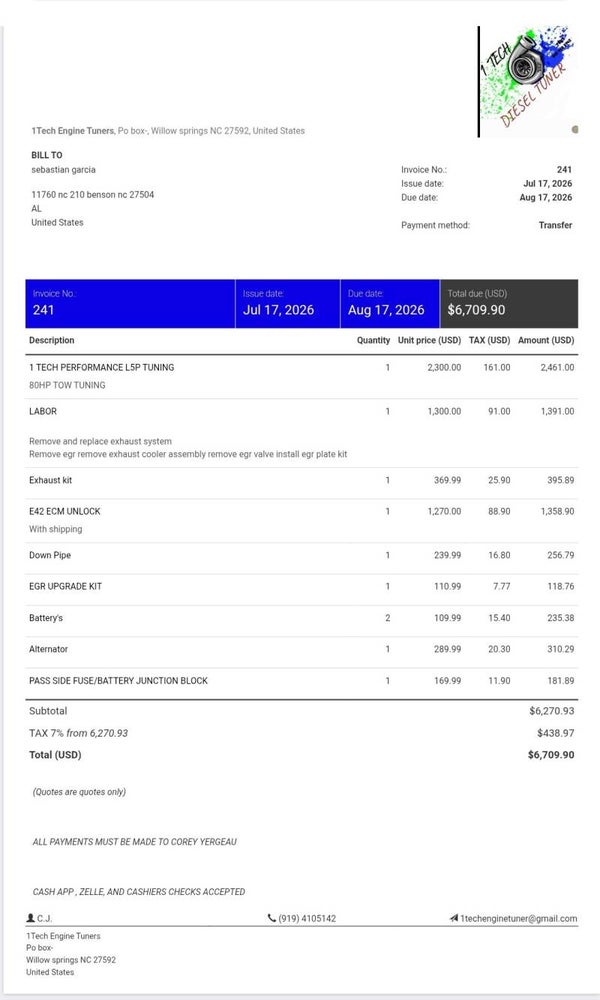Screen dimensions: 600x1000
Task: Select the address 11760 nc 210 benson nc 27504
Action: point(92,195)
